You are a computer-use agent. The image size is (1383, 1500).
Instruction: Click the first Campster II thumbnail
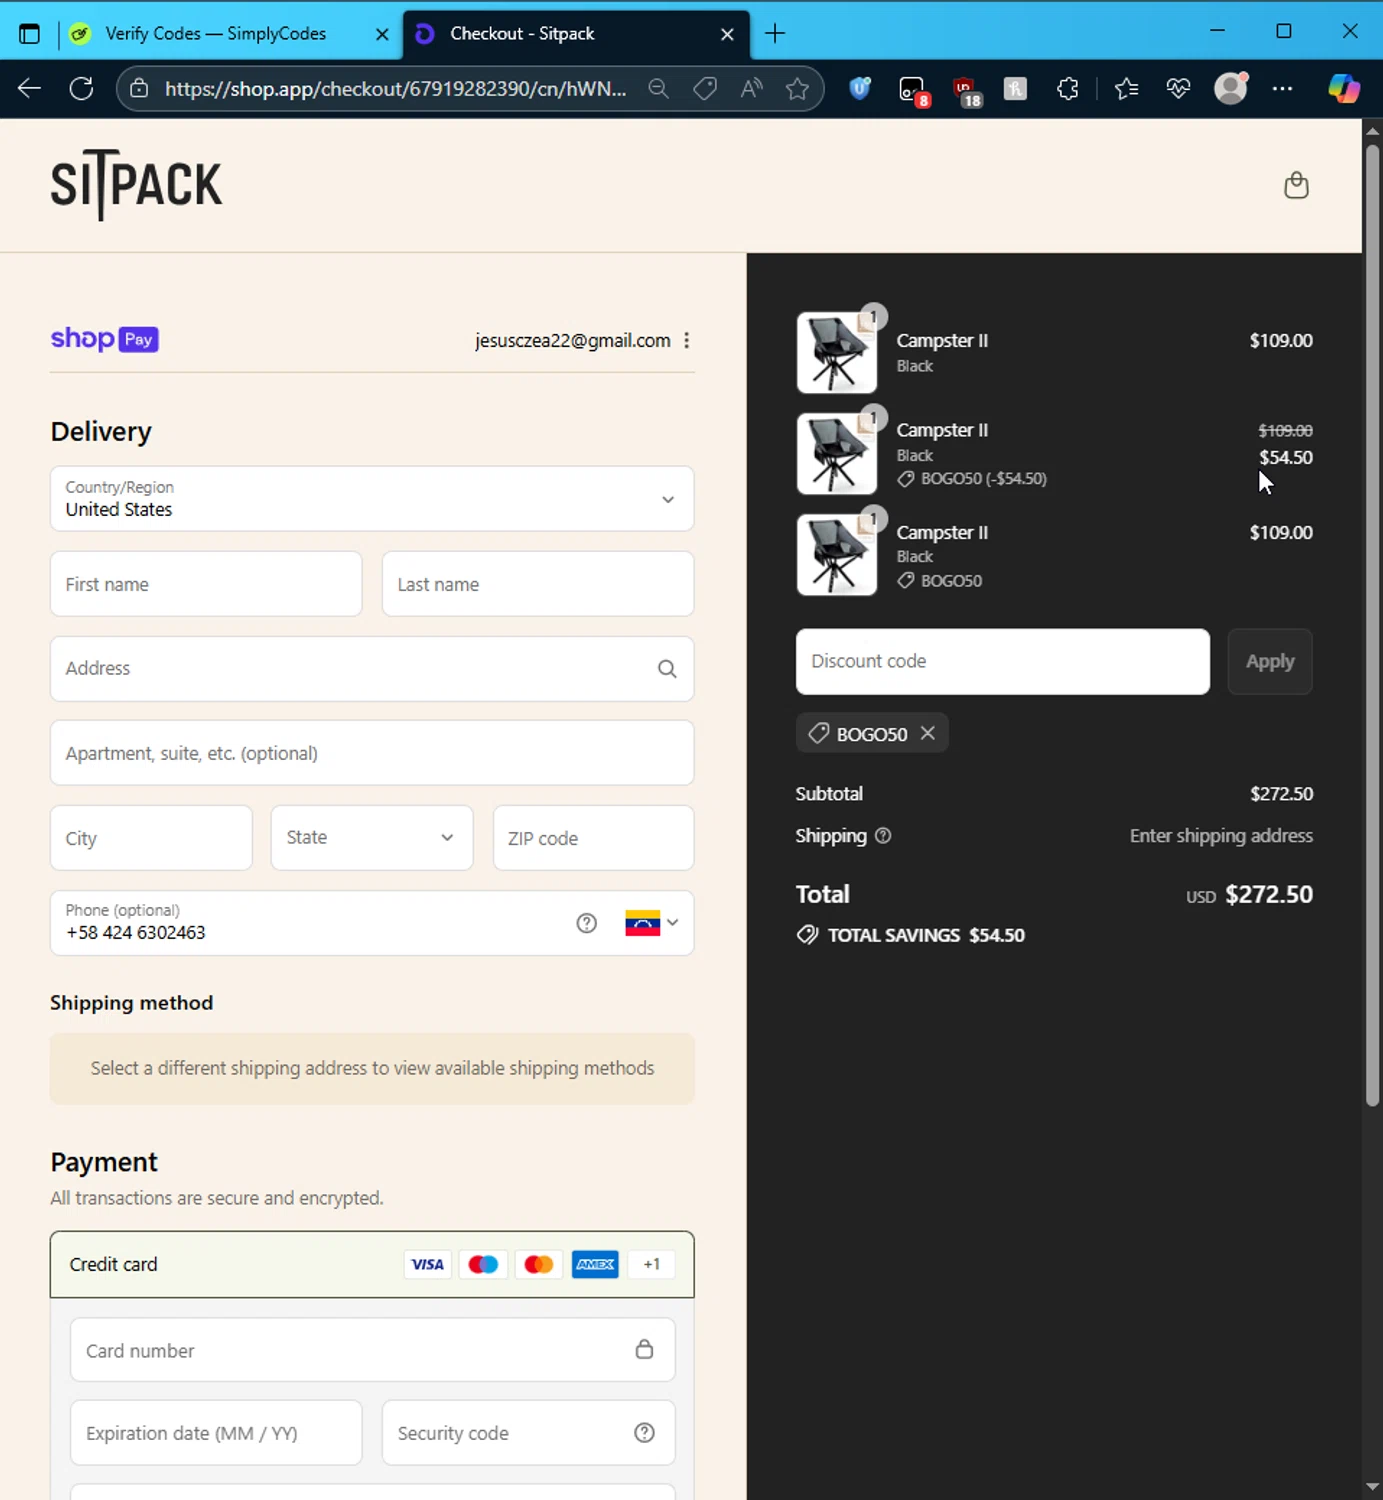click(837, 353)
